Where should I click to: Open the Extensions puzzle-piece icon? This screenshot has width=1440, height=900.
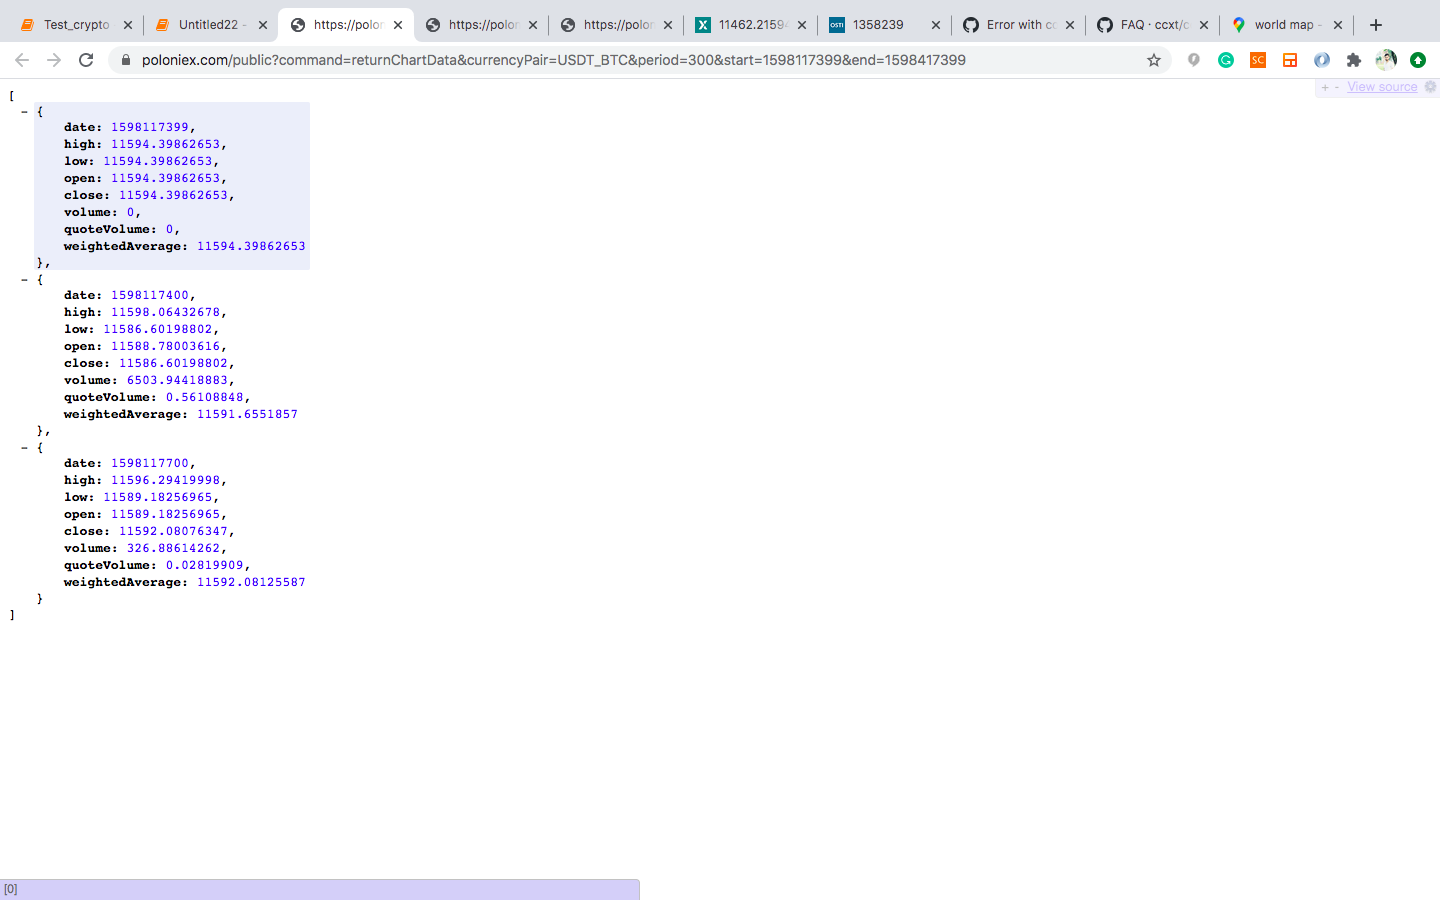1354,60
